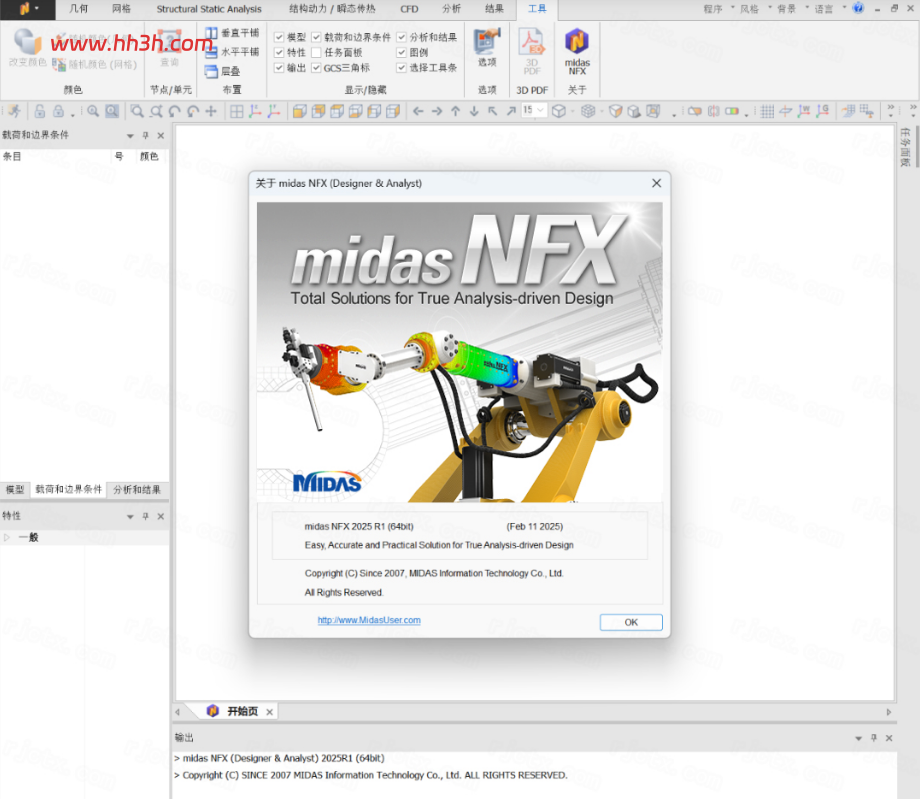Open the 风格 style dropdown

pos(756,9)
